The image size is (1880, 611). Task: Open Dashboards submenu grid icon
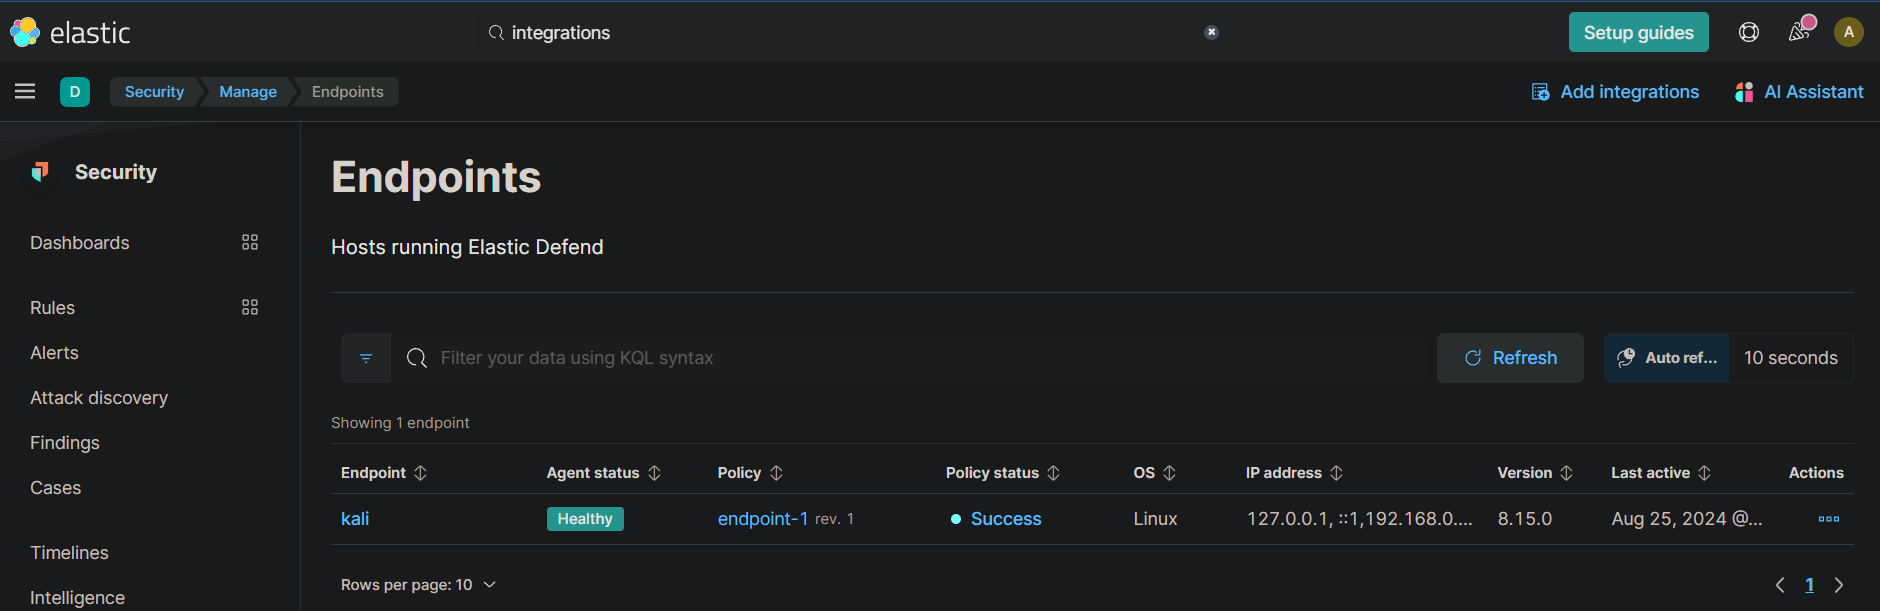(250, 242)
